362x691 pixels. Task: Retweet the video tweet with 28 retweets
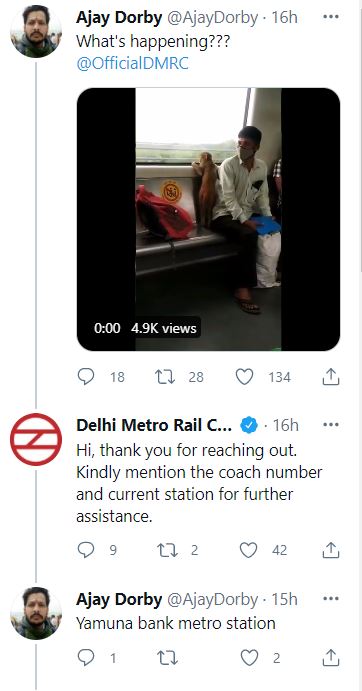coord(166,377)
